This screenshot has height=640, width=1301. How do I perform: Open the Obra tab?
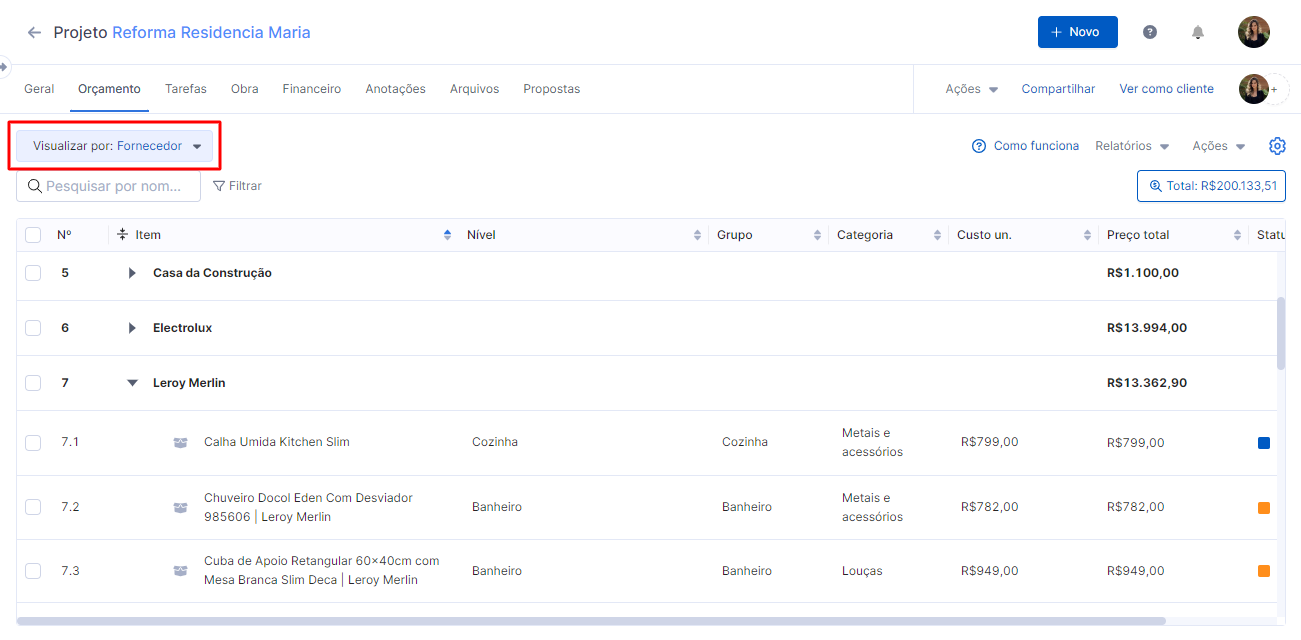[x=245, y=89]
